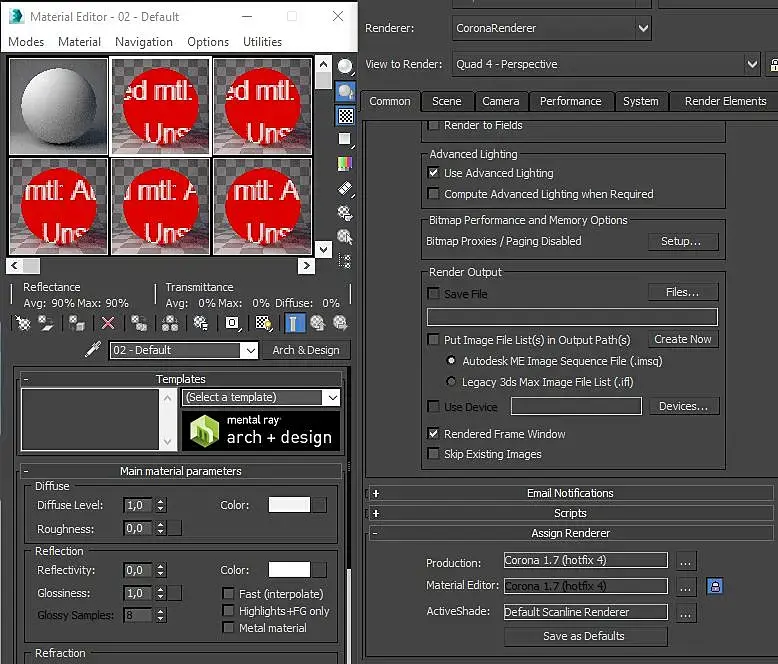Select the gray sphere sample slot
Screen dimensions: 778x664
[59, 106]
